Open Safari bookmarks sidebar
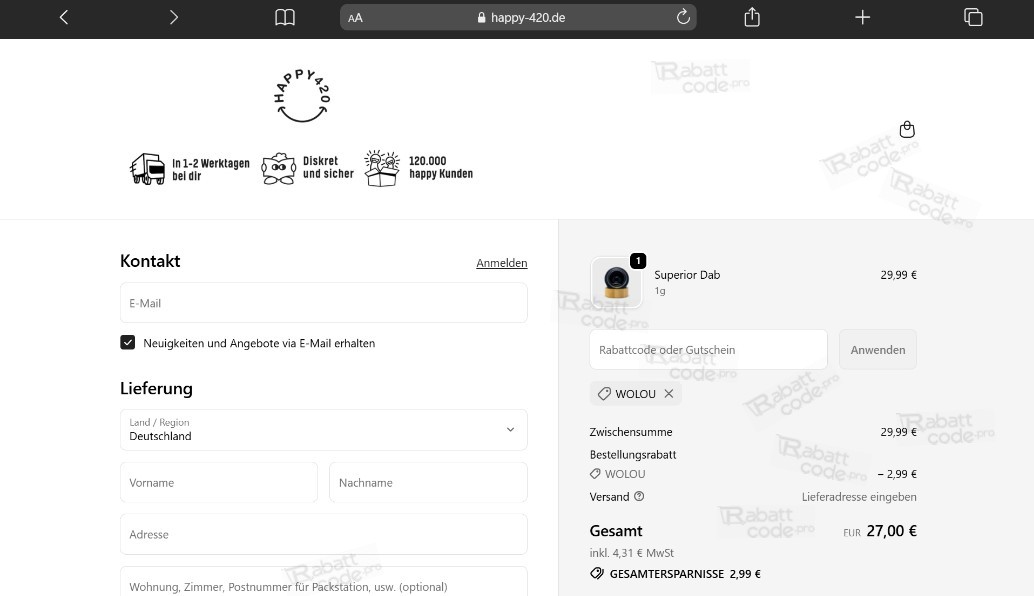Screen dimensions: 1034x596 click(x=284, y=17)
